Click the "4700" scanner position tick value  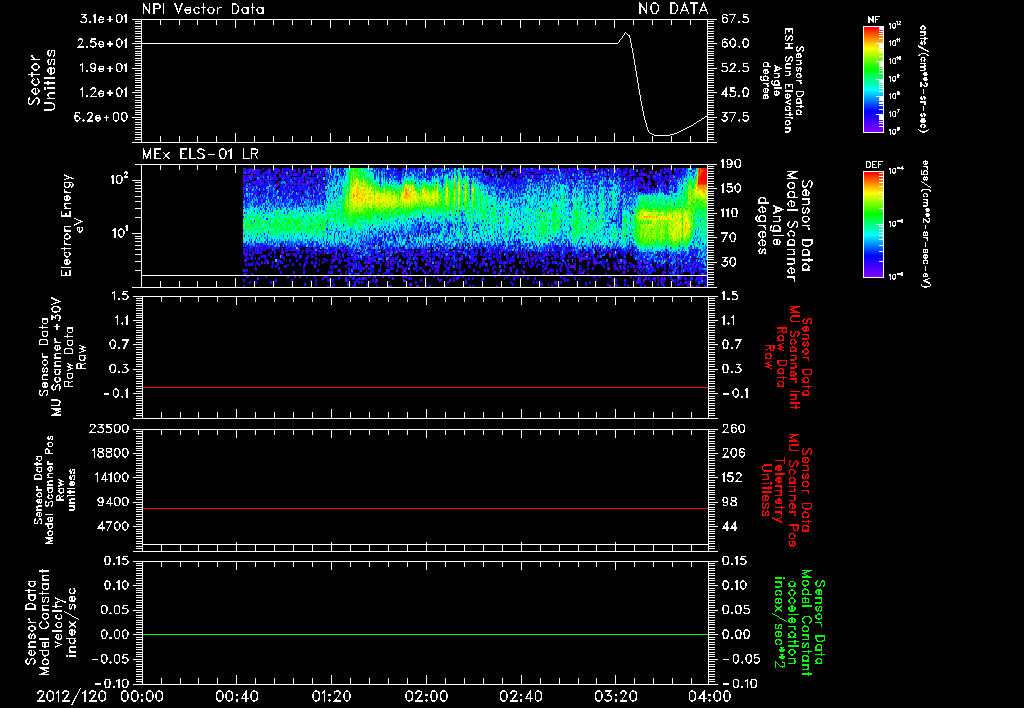click(x=113, y=526)
